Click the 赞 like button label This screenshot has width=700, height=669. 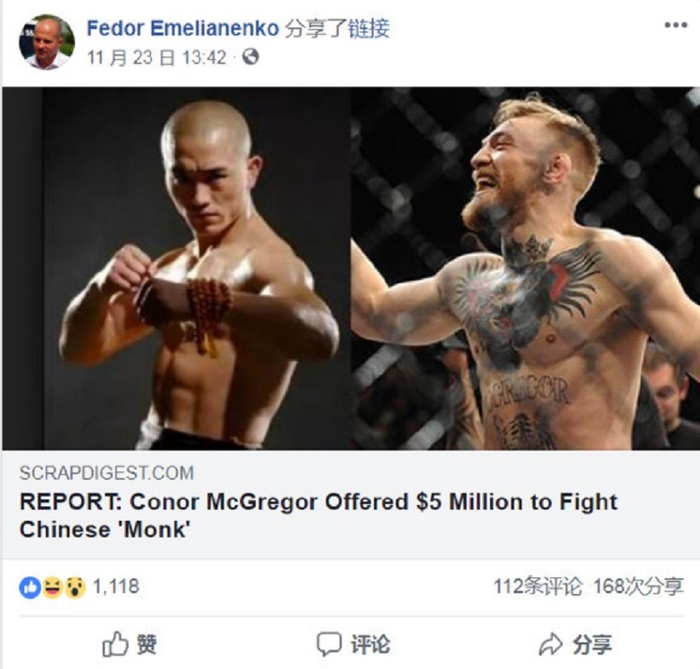(x=146, y=644)
